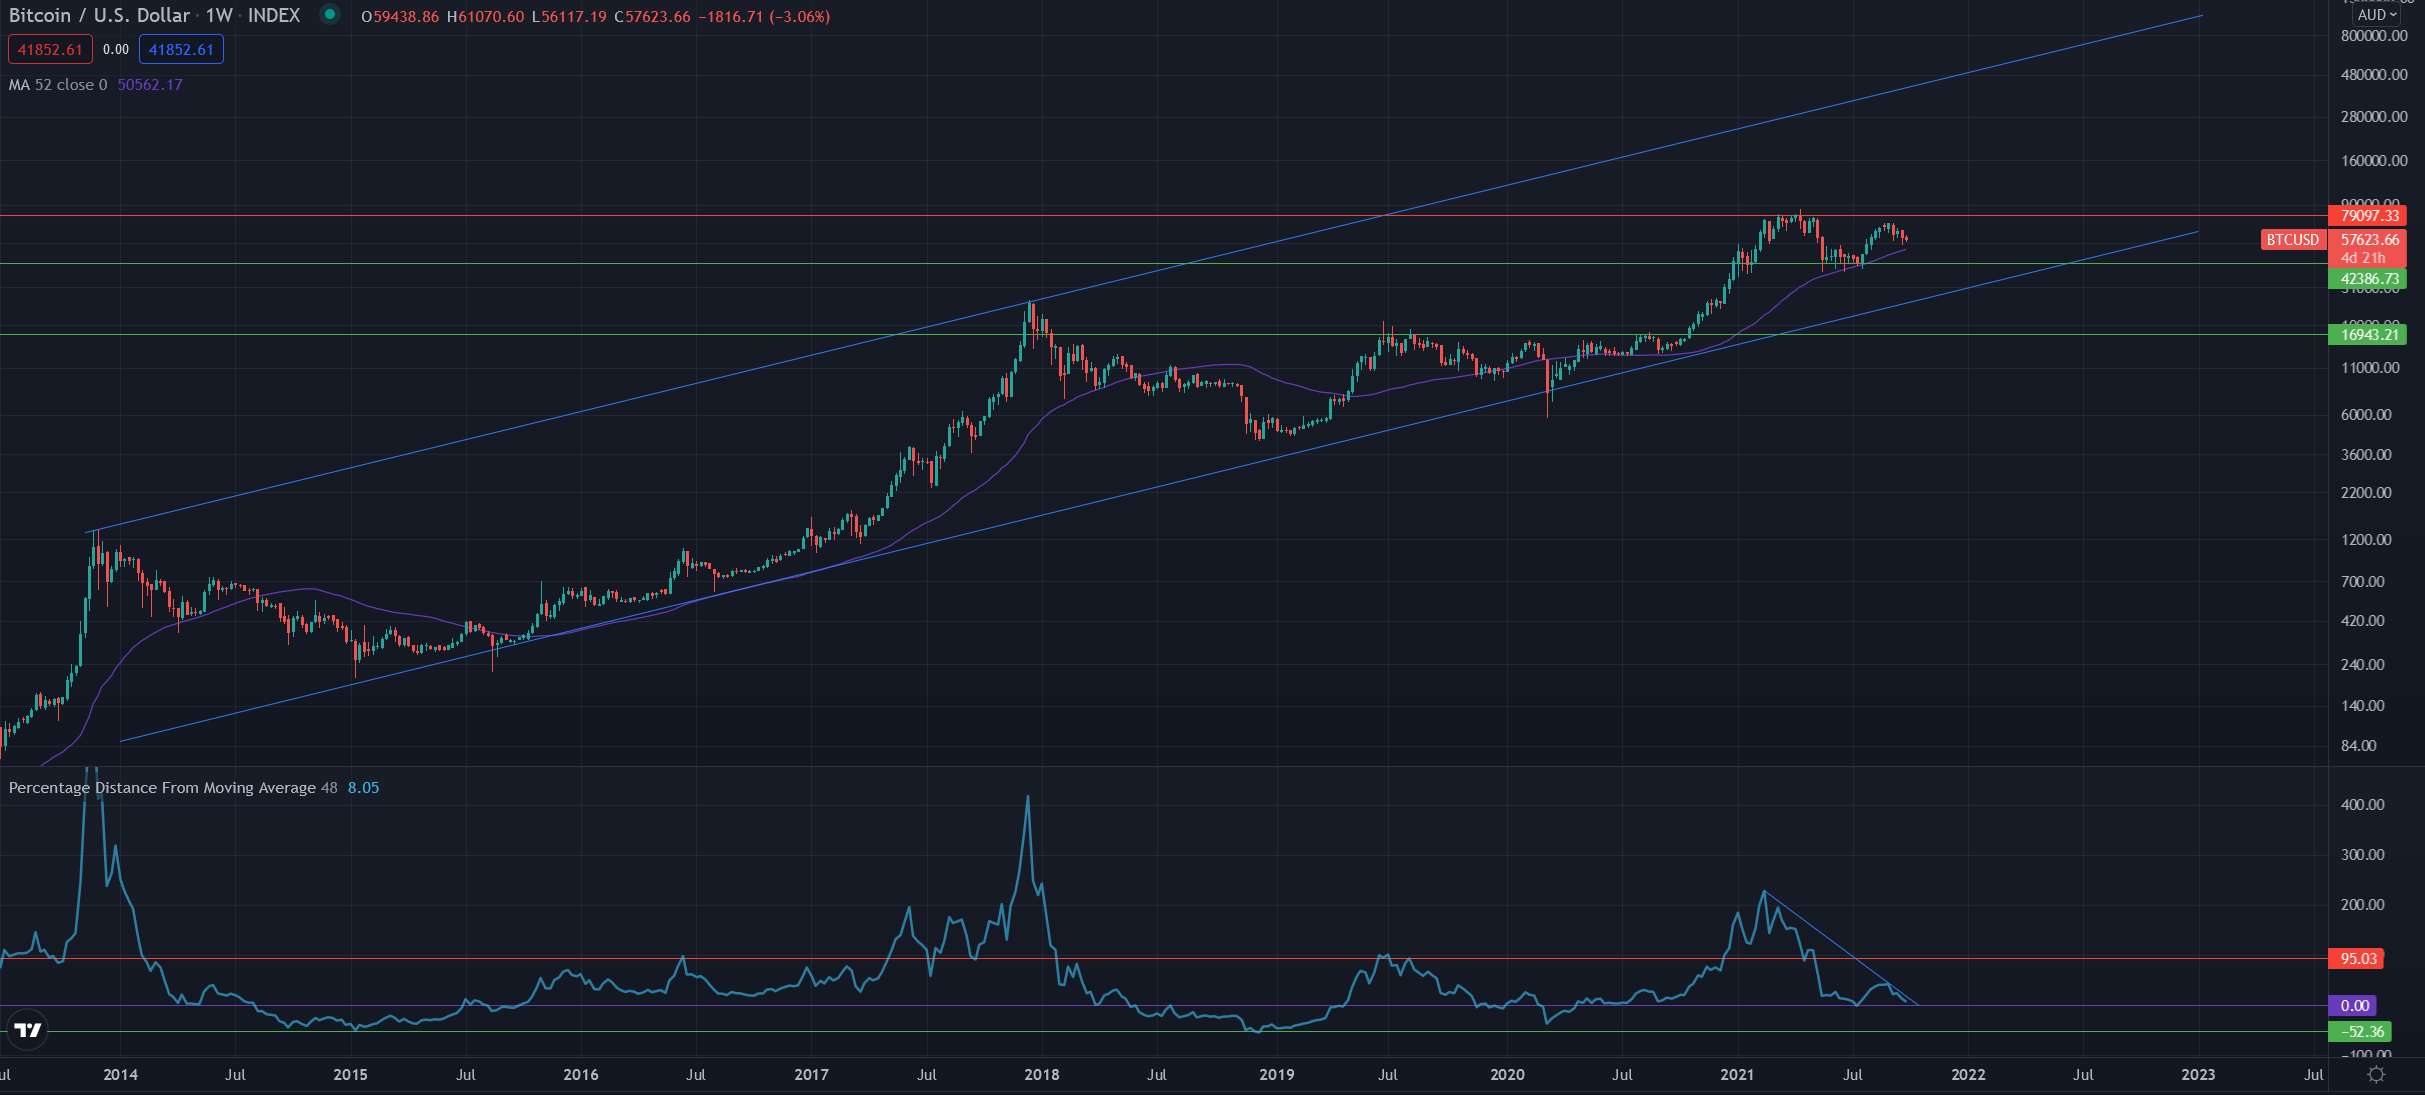Click the open value O59438.86
Image resolution: width=2425 pixels, height=1095 pixels.
(x=400, y=16)
